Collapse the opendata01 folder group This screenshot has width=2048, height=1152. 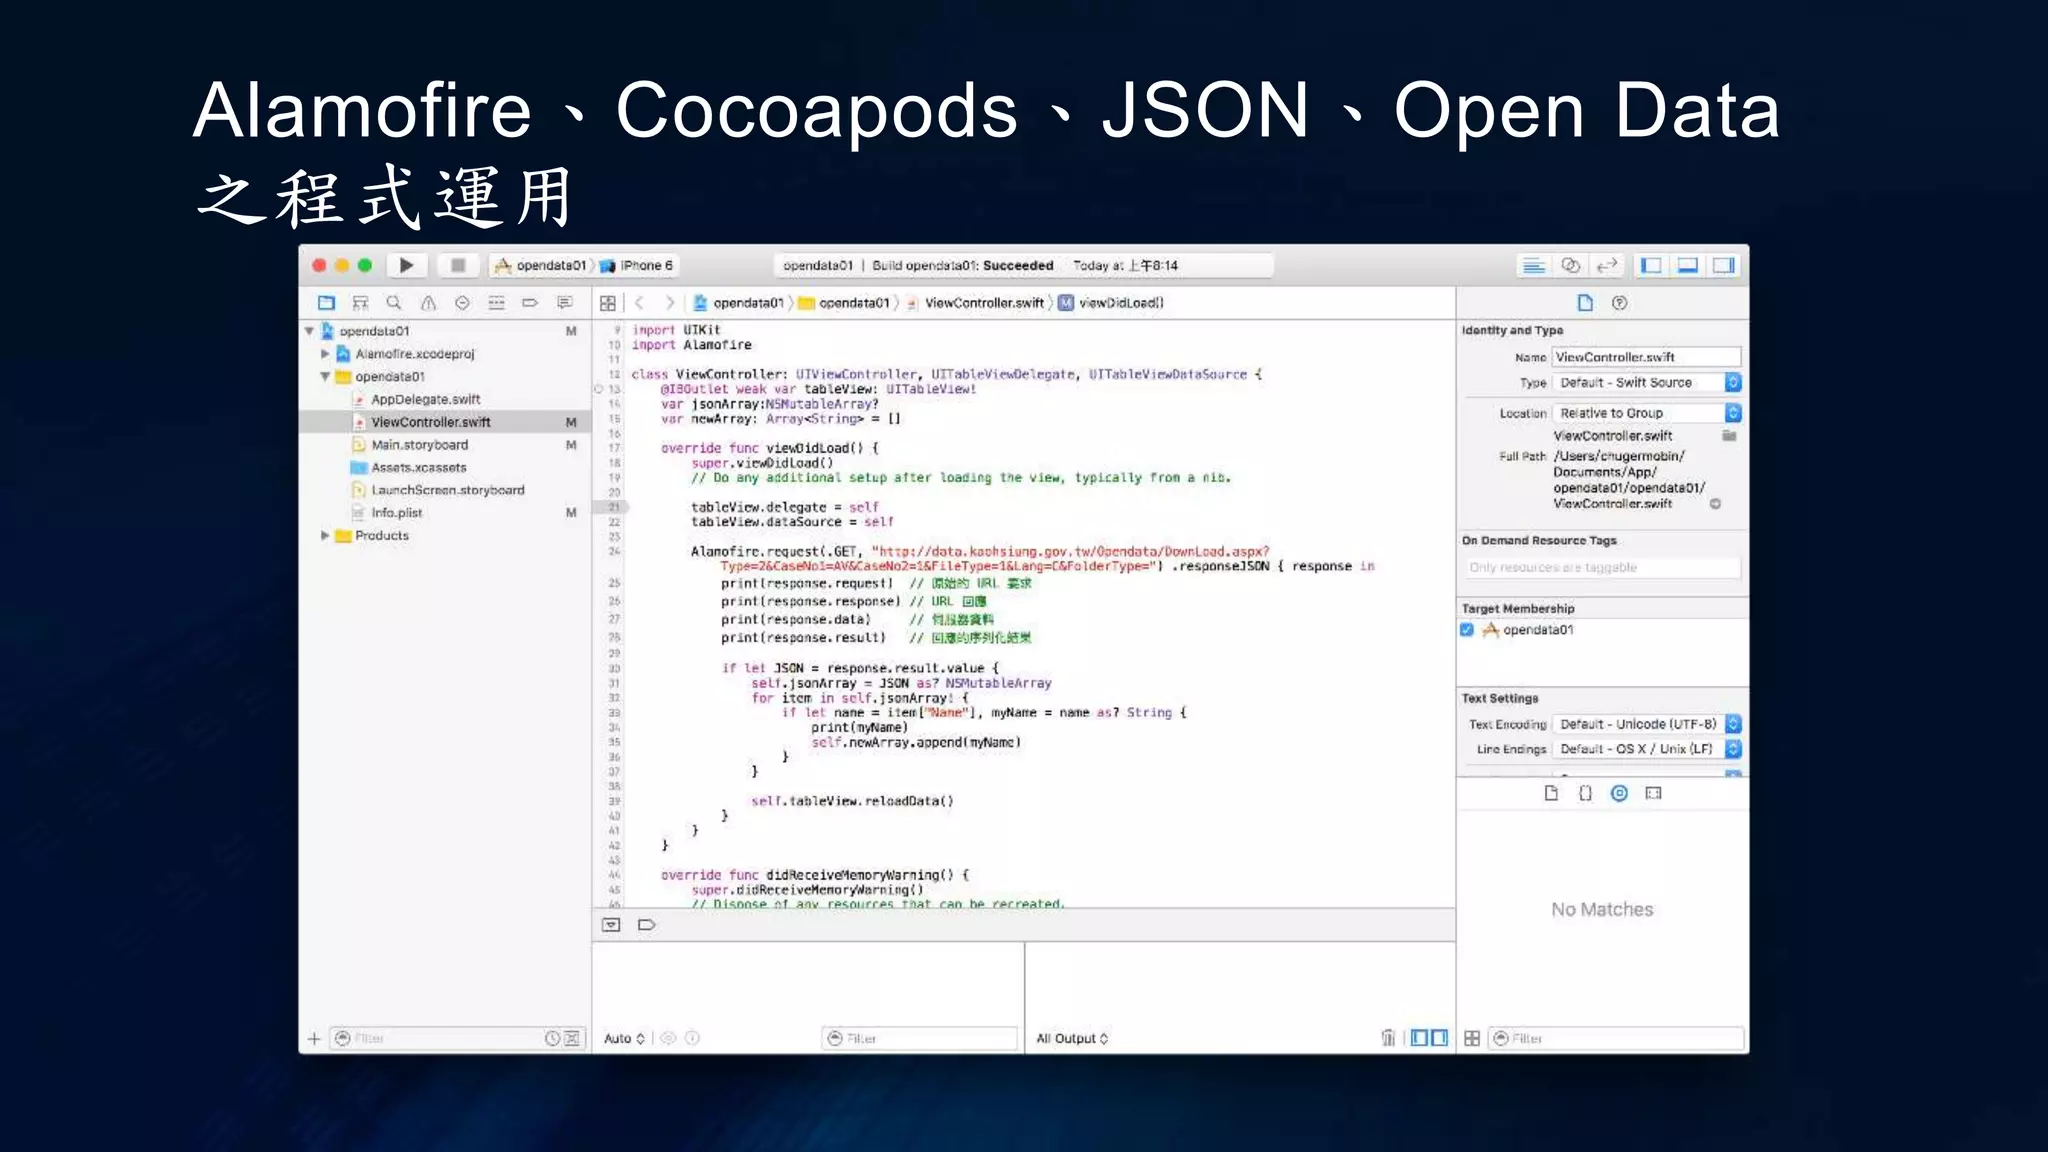coord(325,377)
